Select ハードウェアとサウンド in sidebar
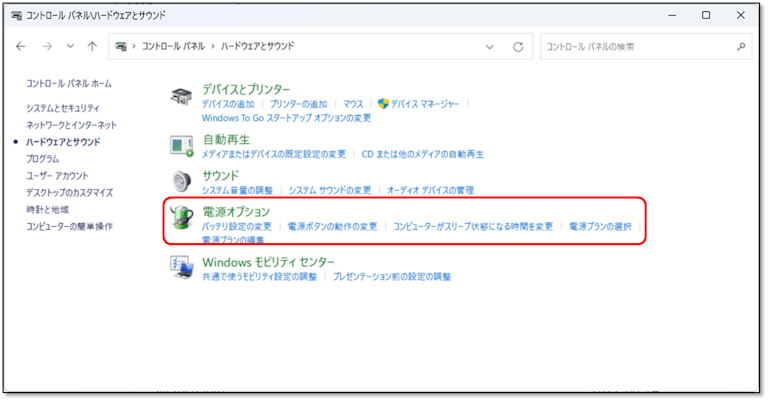Screen dimensions: 768x401 (63, 142)
